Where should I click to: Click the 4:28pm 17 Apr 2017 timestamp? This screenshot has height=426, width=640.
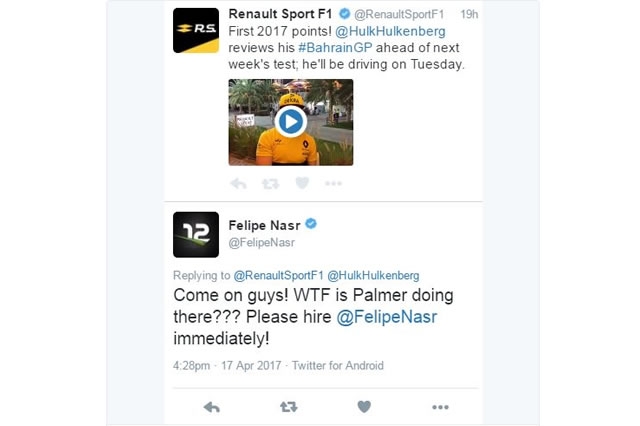pos(227,365)
